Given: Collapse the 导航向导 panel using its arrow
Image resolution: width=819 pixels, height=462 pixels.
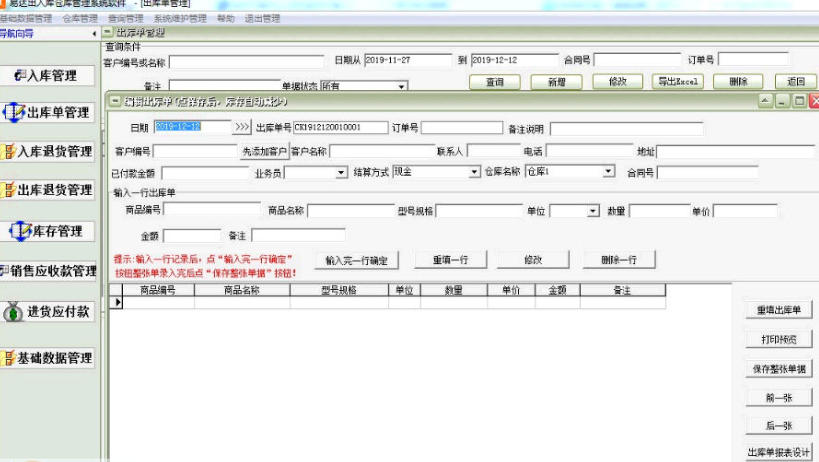Looking at the screenshot, I should click(x=94, y=34).
